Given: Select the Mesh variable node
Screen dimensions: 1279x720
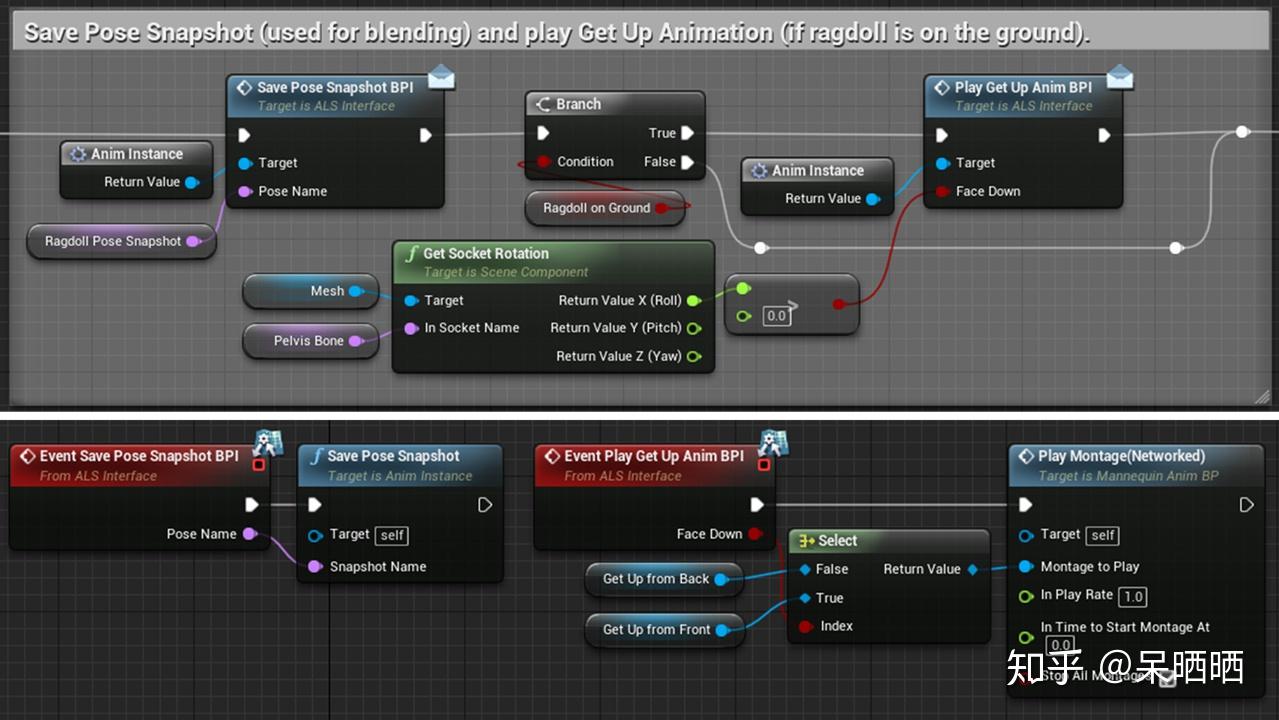Looking at the screenshot, I should (311, 291).
